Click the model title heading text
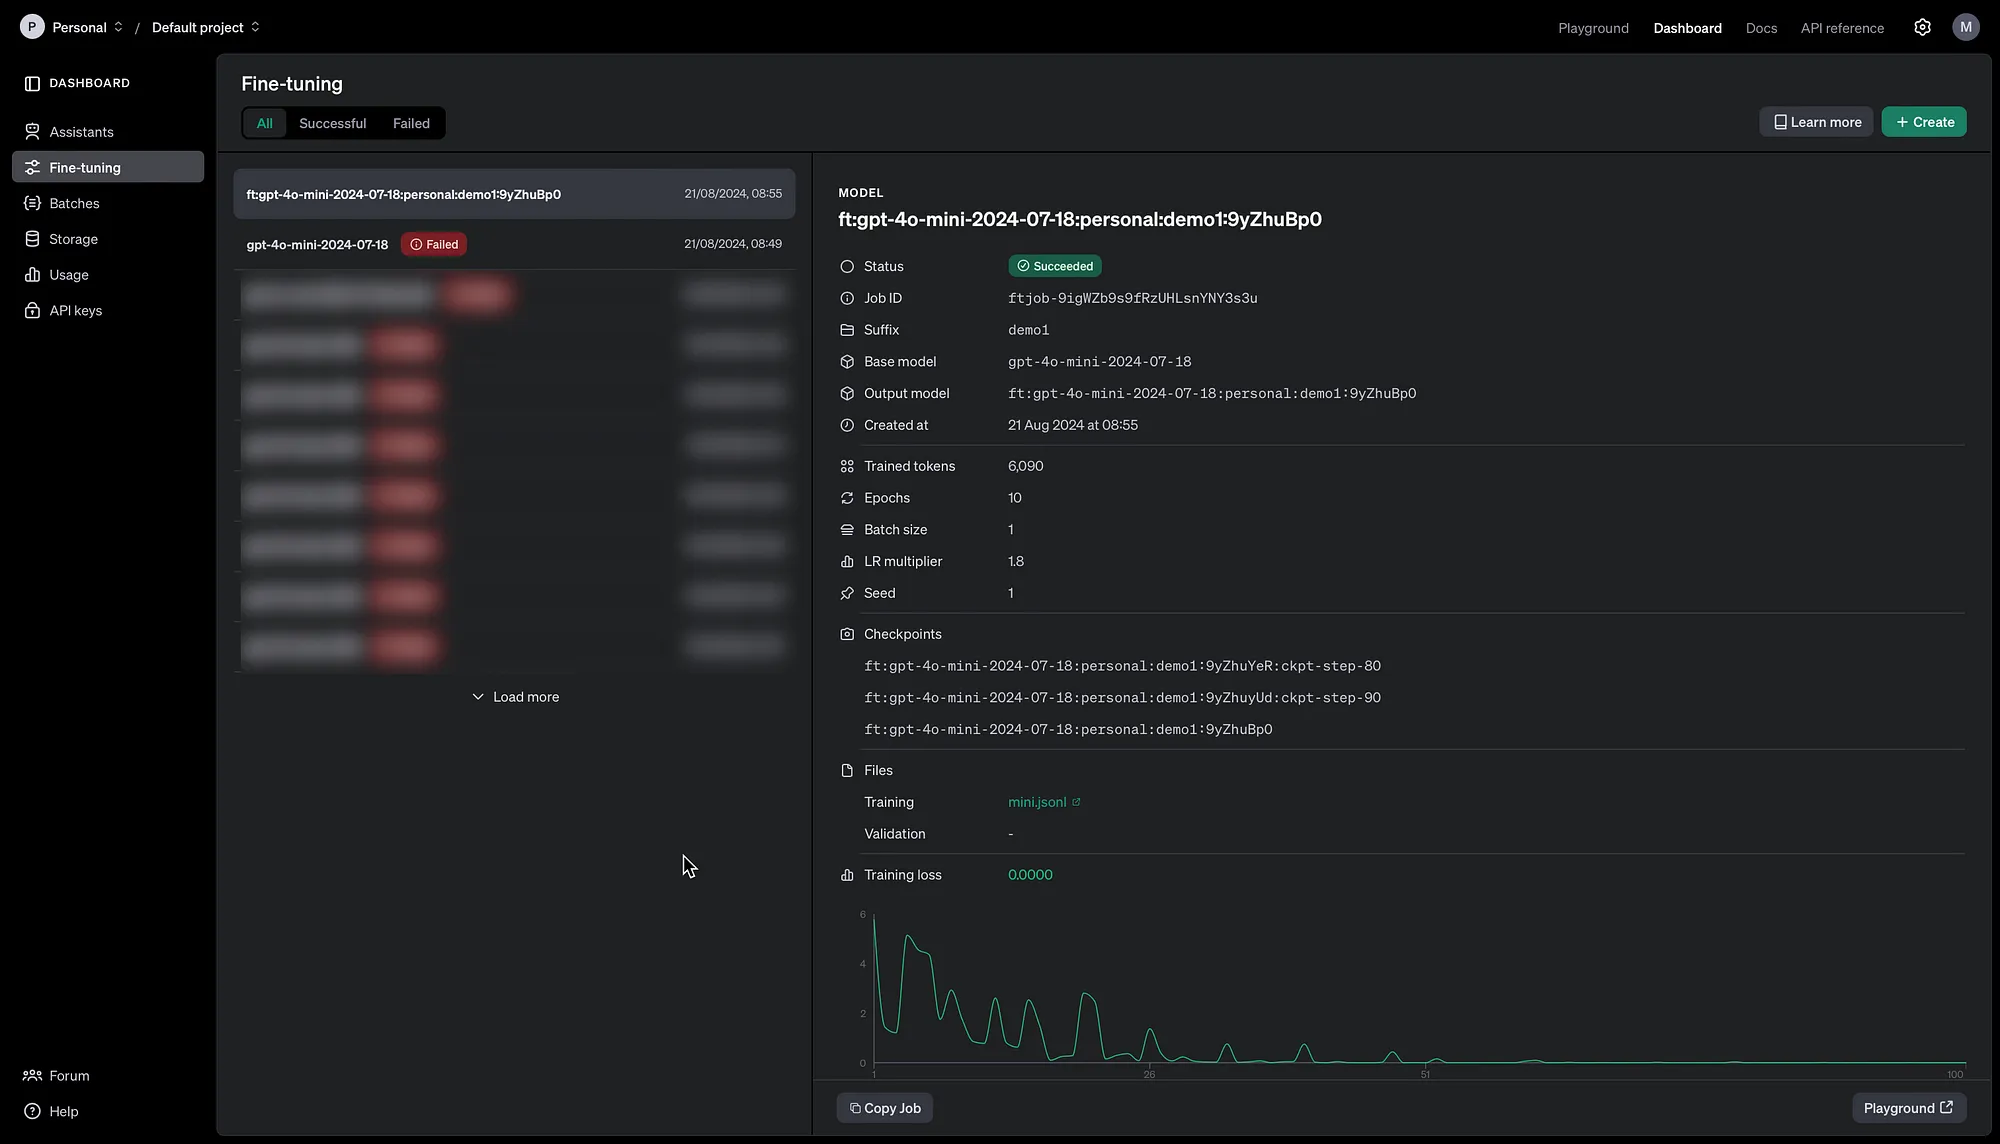This screenshot has width=2000, height=1144. (1080, 220)
